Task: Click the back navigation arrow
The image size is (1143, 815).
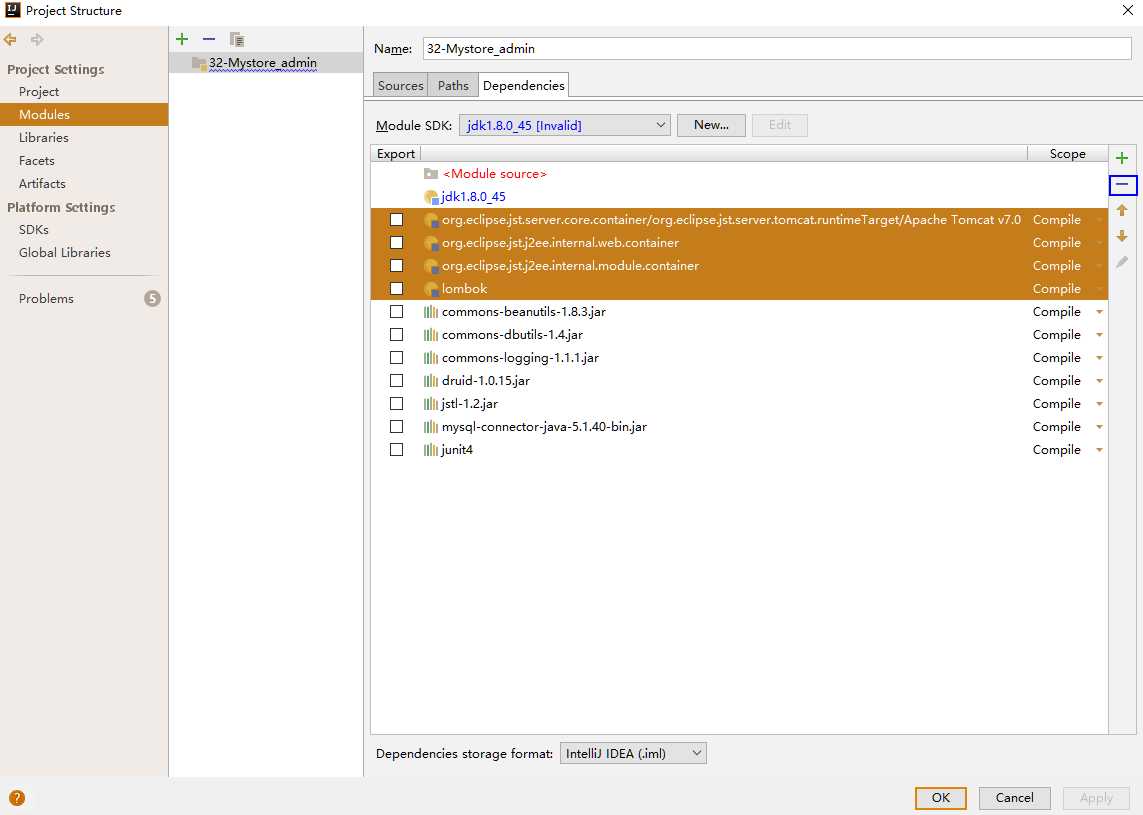Action: [x=10, y=39]
